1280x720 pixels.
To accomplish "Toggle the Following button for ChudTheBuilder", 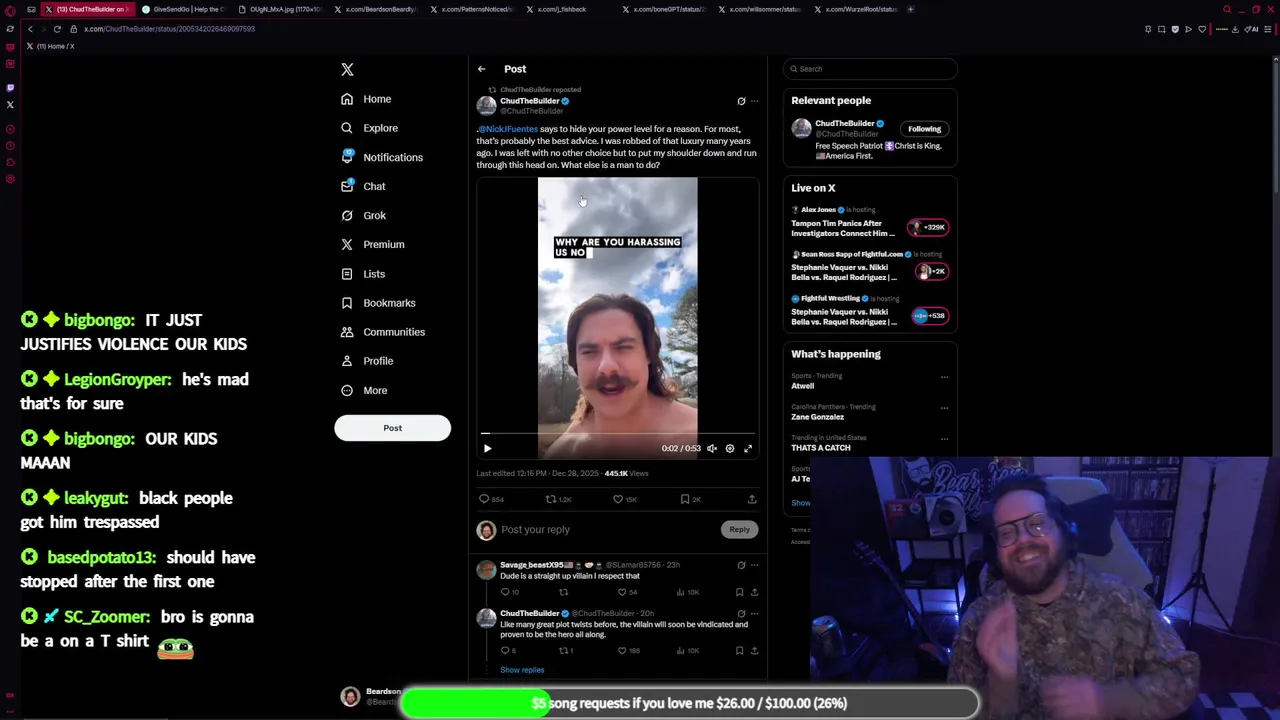I will [924, 129].
